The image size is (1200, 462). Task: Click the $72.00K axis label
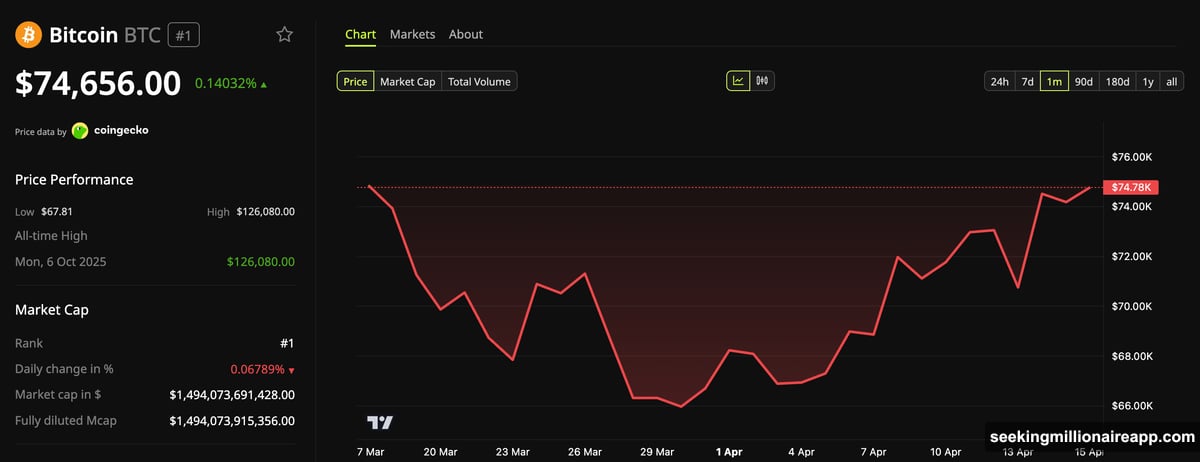1132,257
